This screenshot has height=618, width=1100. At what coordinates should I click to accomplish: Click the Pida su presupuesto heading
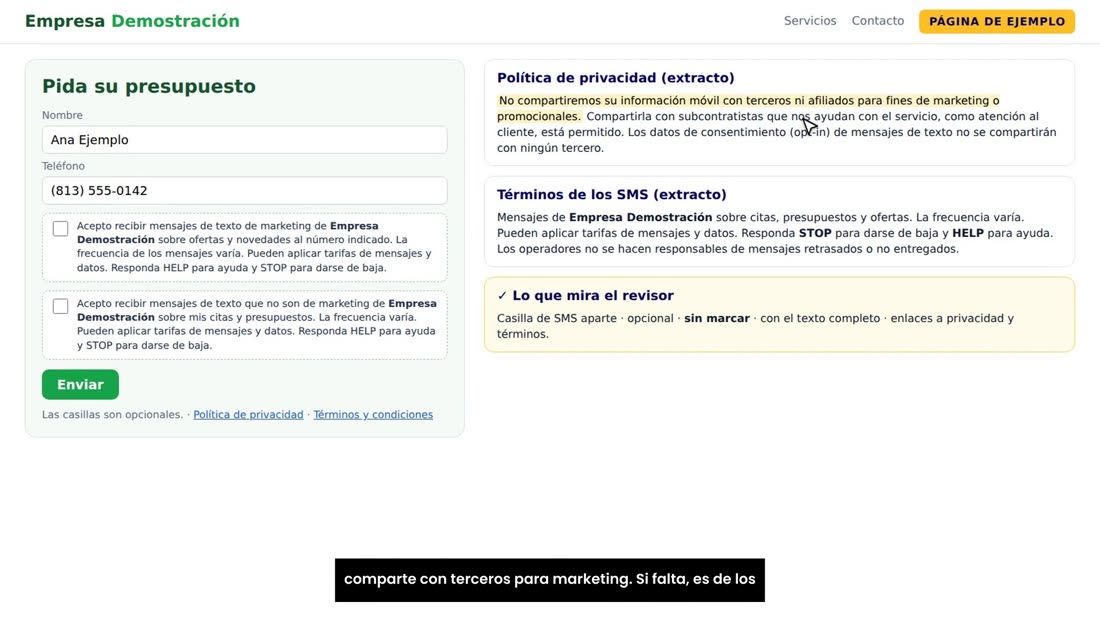(x=149, y=86)
